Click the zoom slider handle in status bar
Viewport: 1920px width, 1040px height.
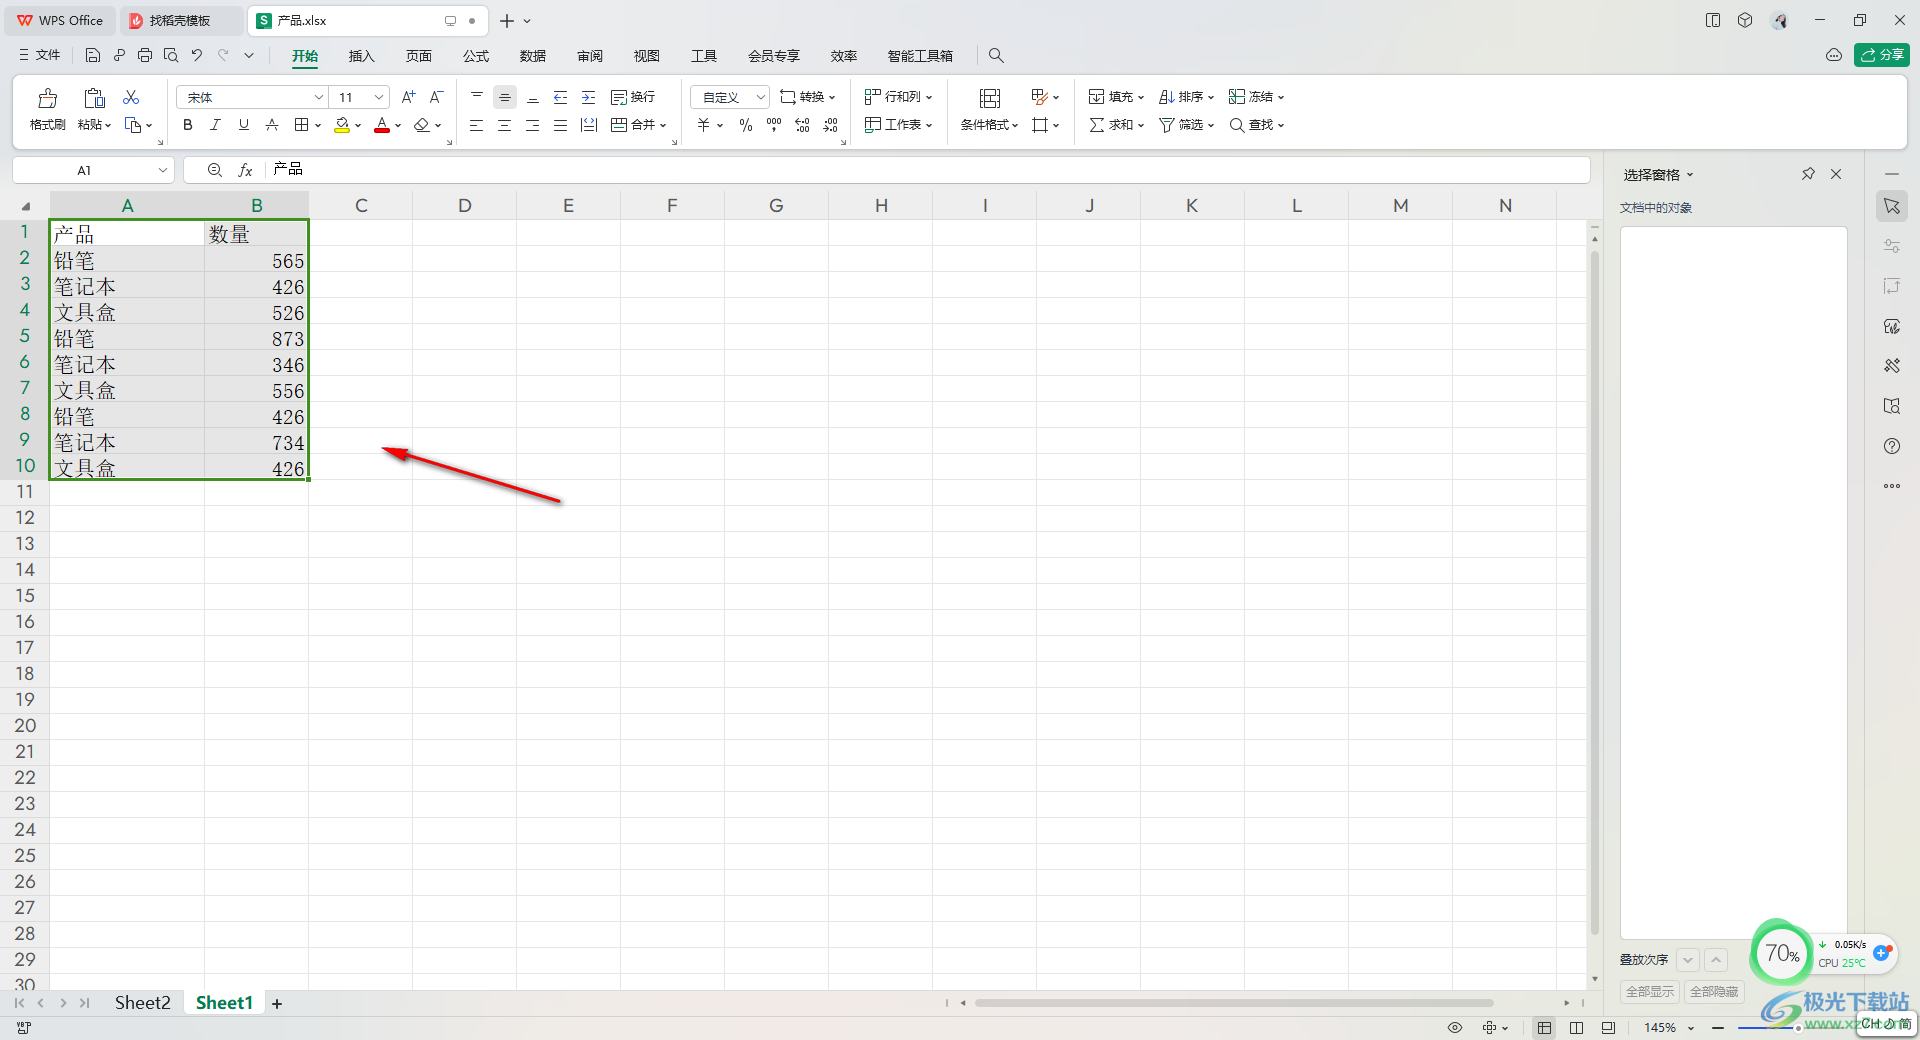pos(1797,1028)
